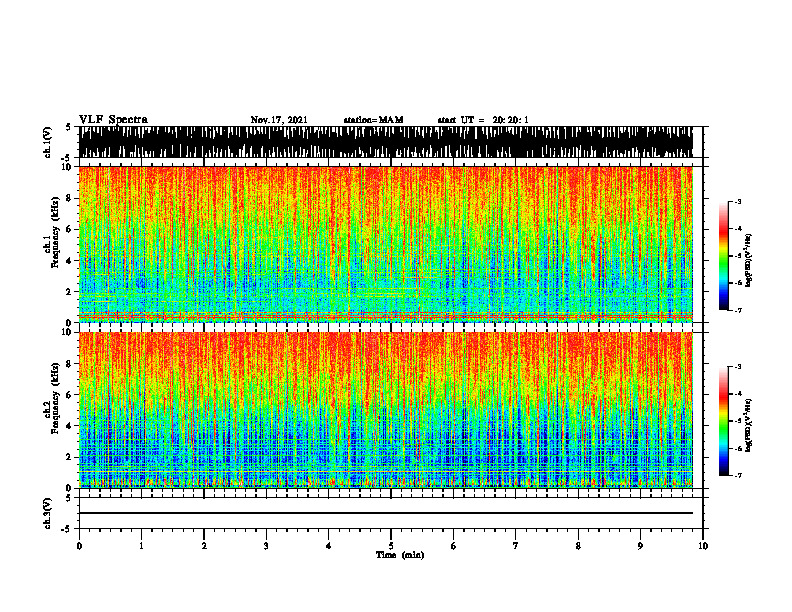The image size is (792, 612).
Task: Click the "ch.1 Frequency (kHz)" axis label
Action: click(x=54, y=233)
